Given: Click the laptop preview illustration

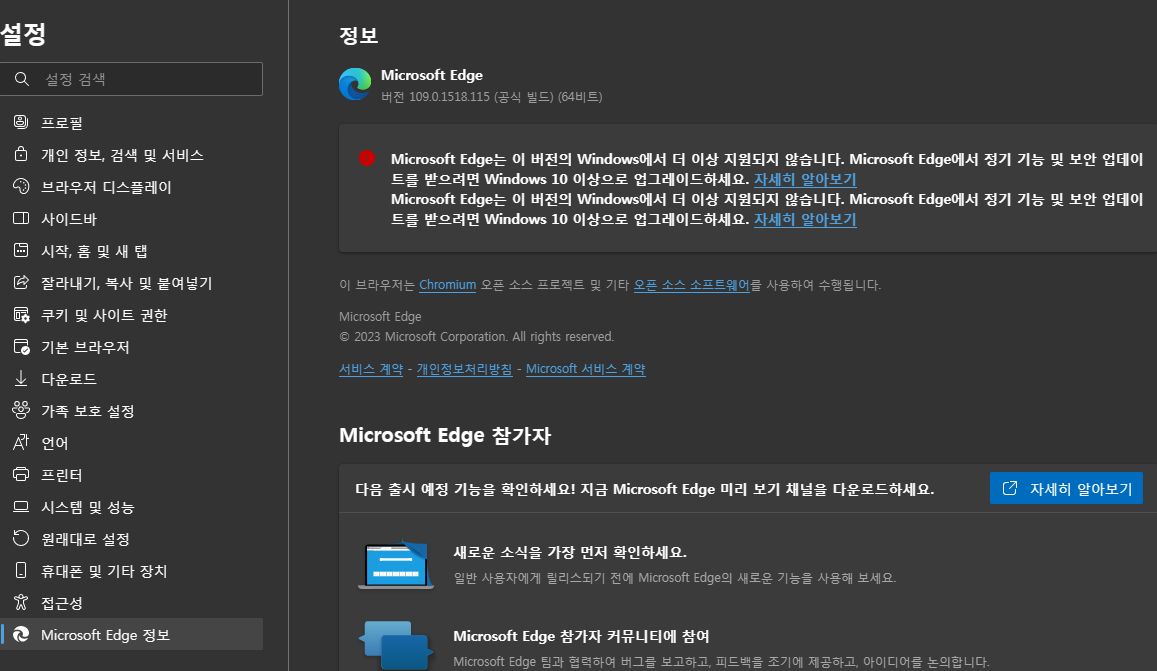Looking at the screenshot, I should tap(396, 565).
